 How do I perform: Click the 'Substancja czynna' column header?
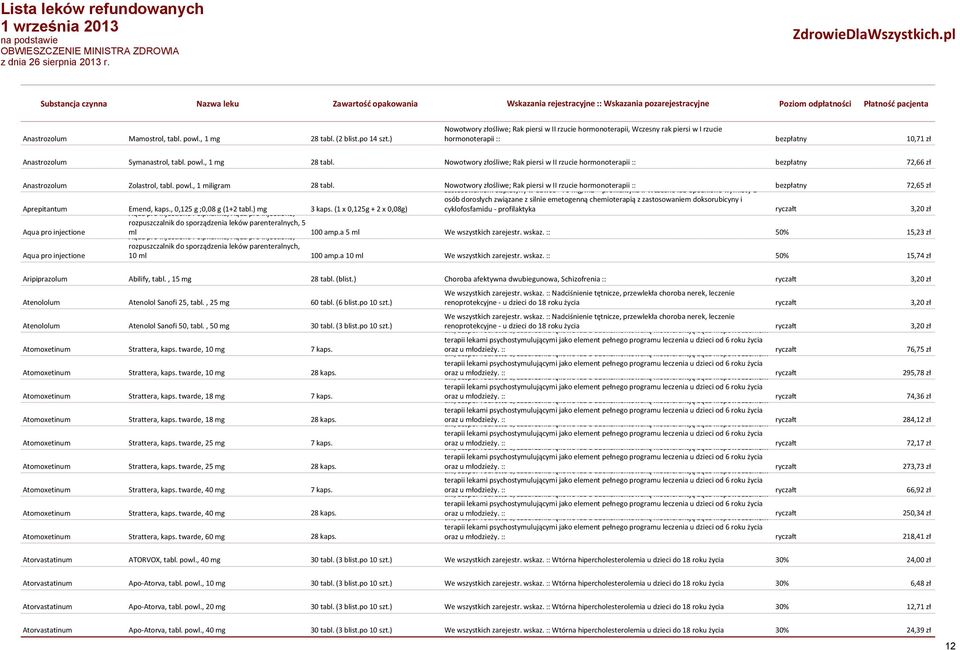pos(73,104)
